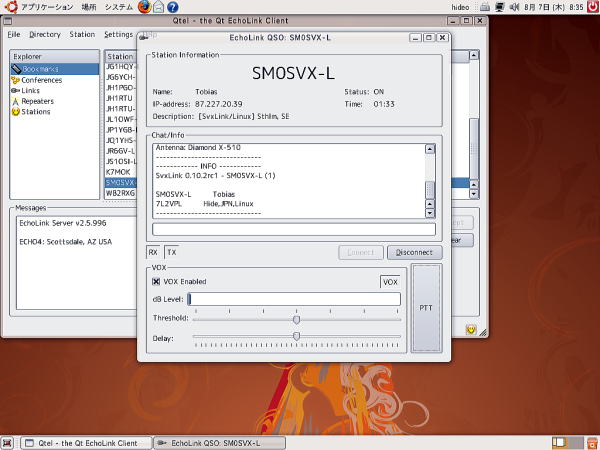Open the Station menu in Qtel
Image resolution: width=600 pixels, height=450 pixels.
tap(82, 34)
